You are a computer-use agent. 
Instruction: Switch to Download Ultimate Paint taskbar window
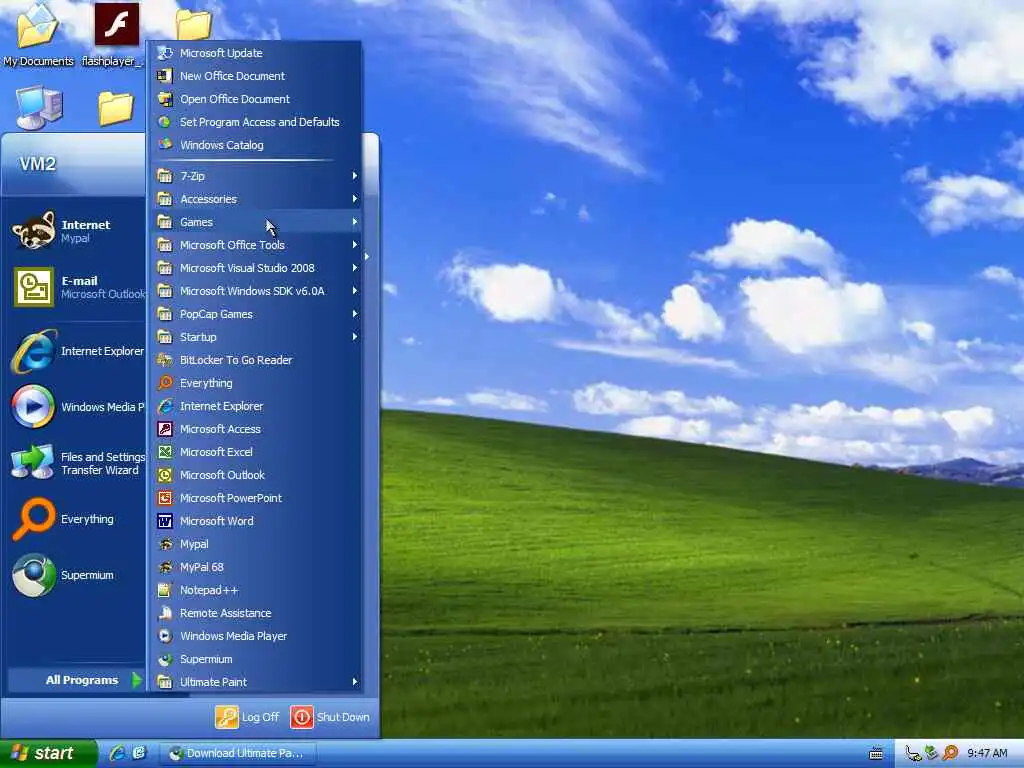coord(238,753)
